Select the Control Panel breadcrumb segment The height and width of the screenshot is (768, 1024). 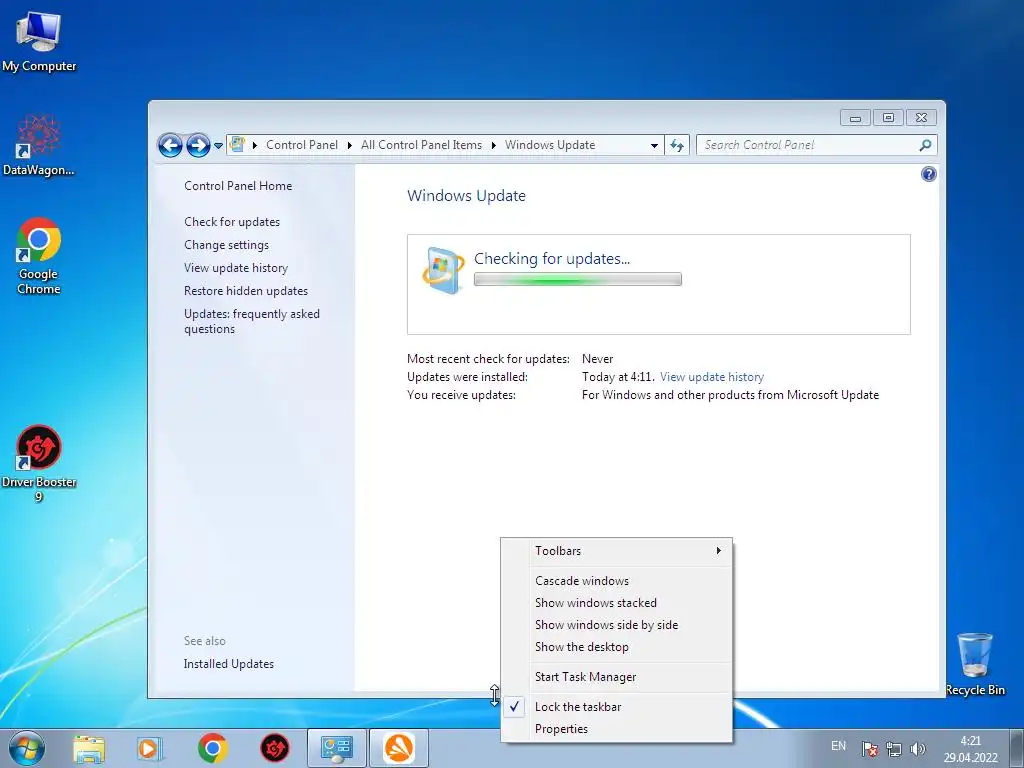pyautogui.click(x=302, y=145)
